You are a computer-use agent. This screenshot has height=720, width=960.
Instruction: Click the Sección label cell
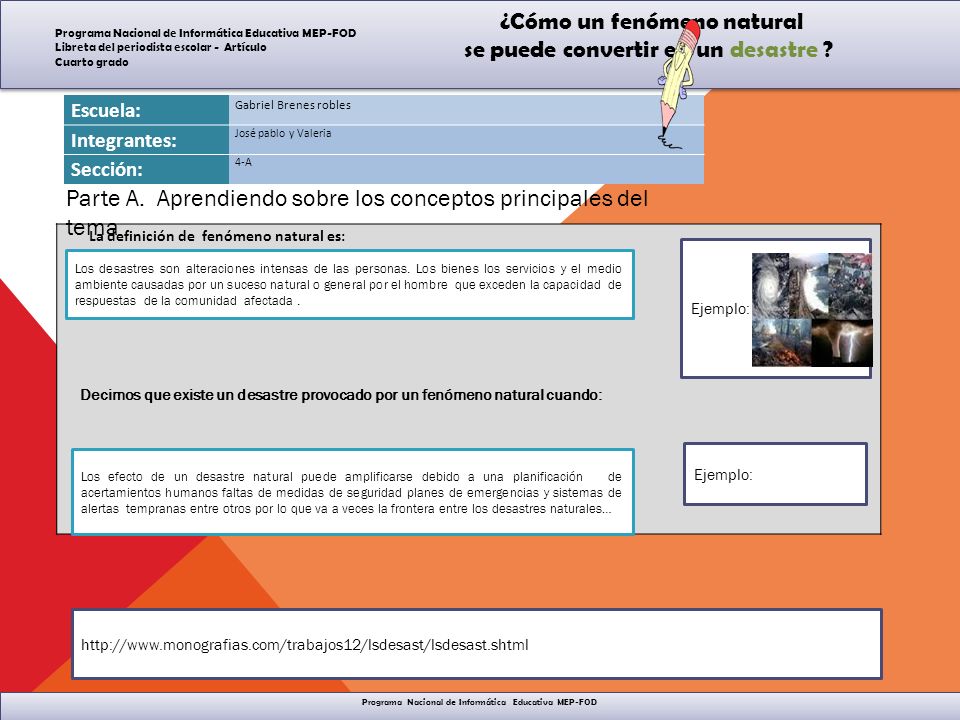146,170
